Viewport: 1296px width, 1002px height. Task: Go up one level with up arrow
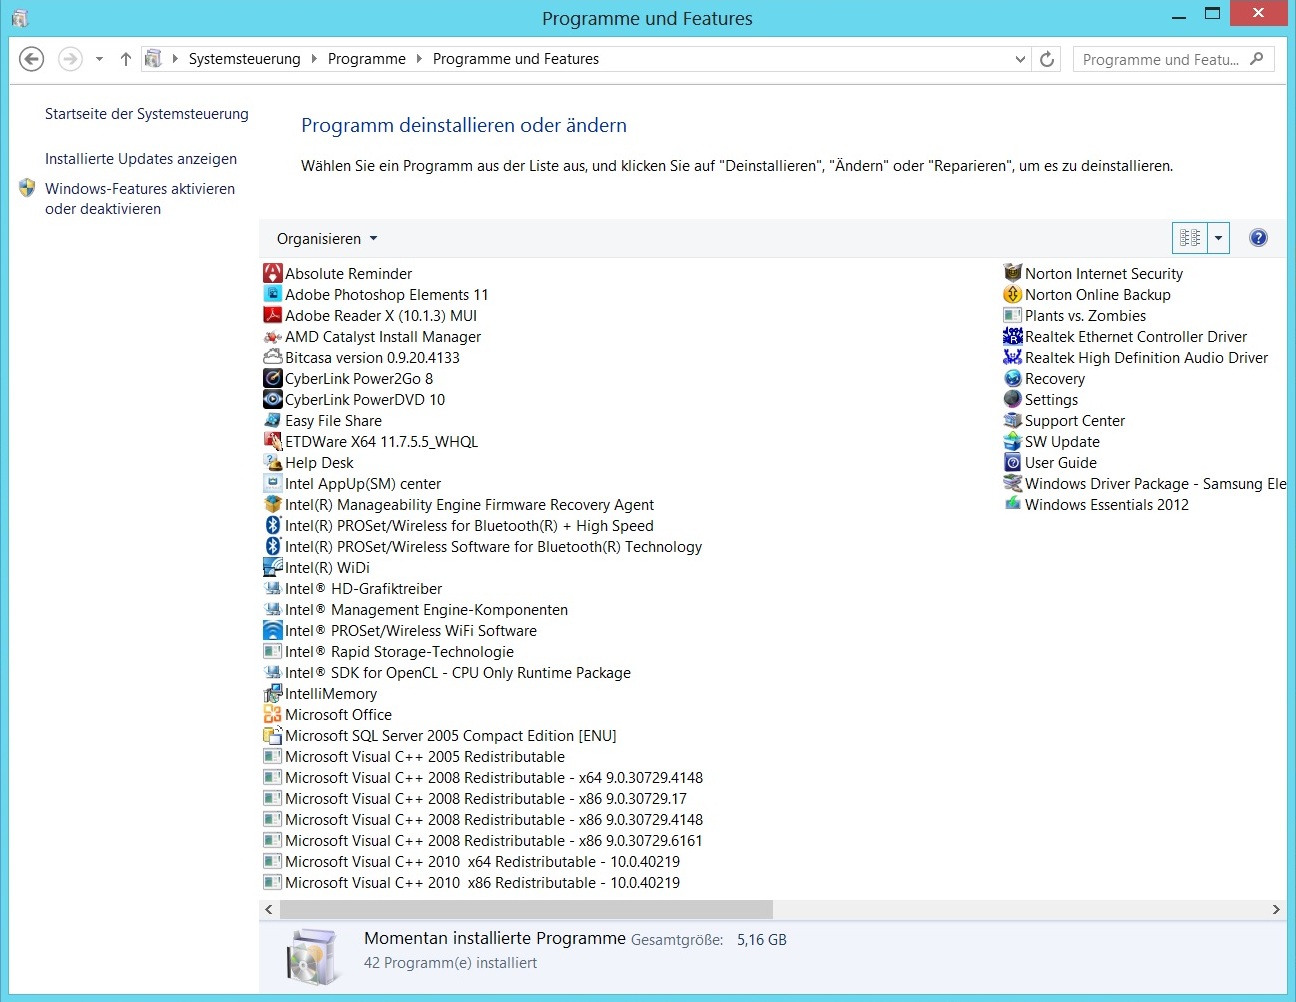tap(126, 59)
